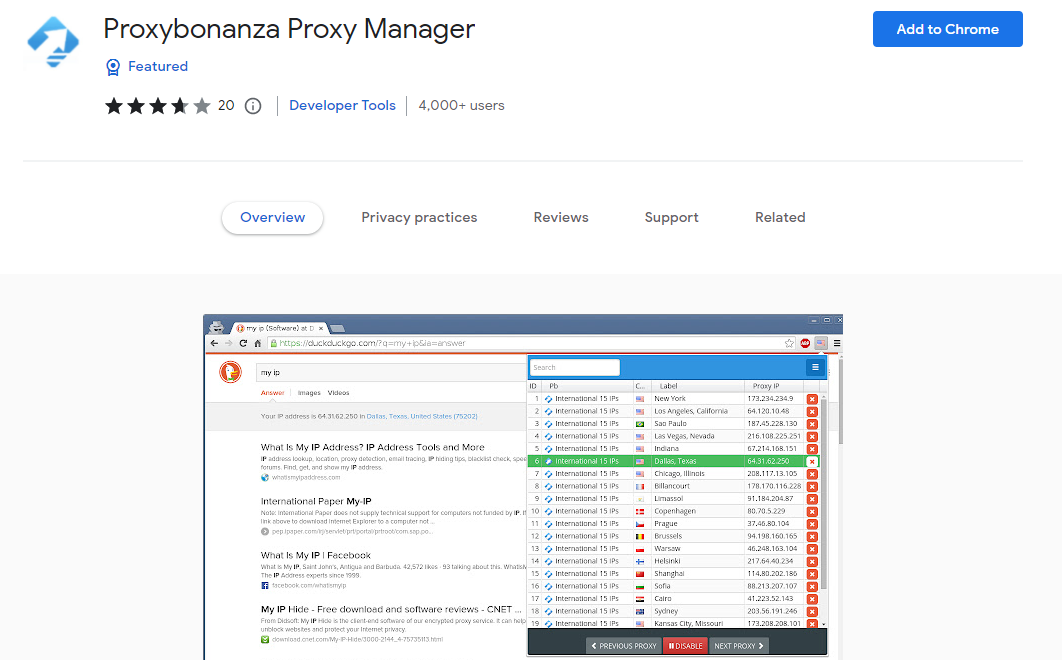The height and width of the screenshot is (660, 1062).
Task: Click the Search field in proxy popup
Action: (x=574, y=367)
